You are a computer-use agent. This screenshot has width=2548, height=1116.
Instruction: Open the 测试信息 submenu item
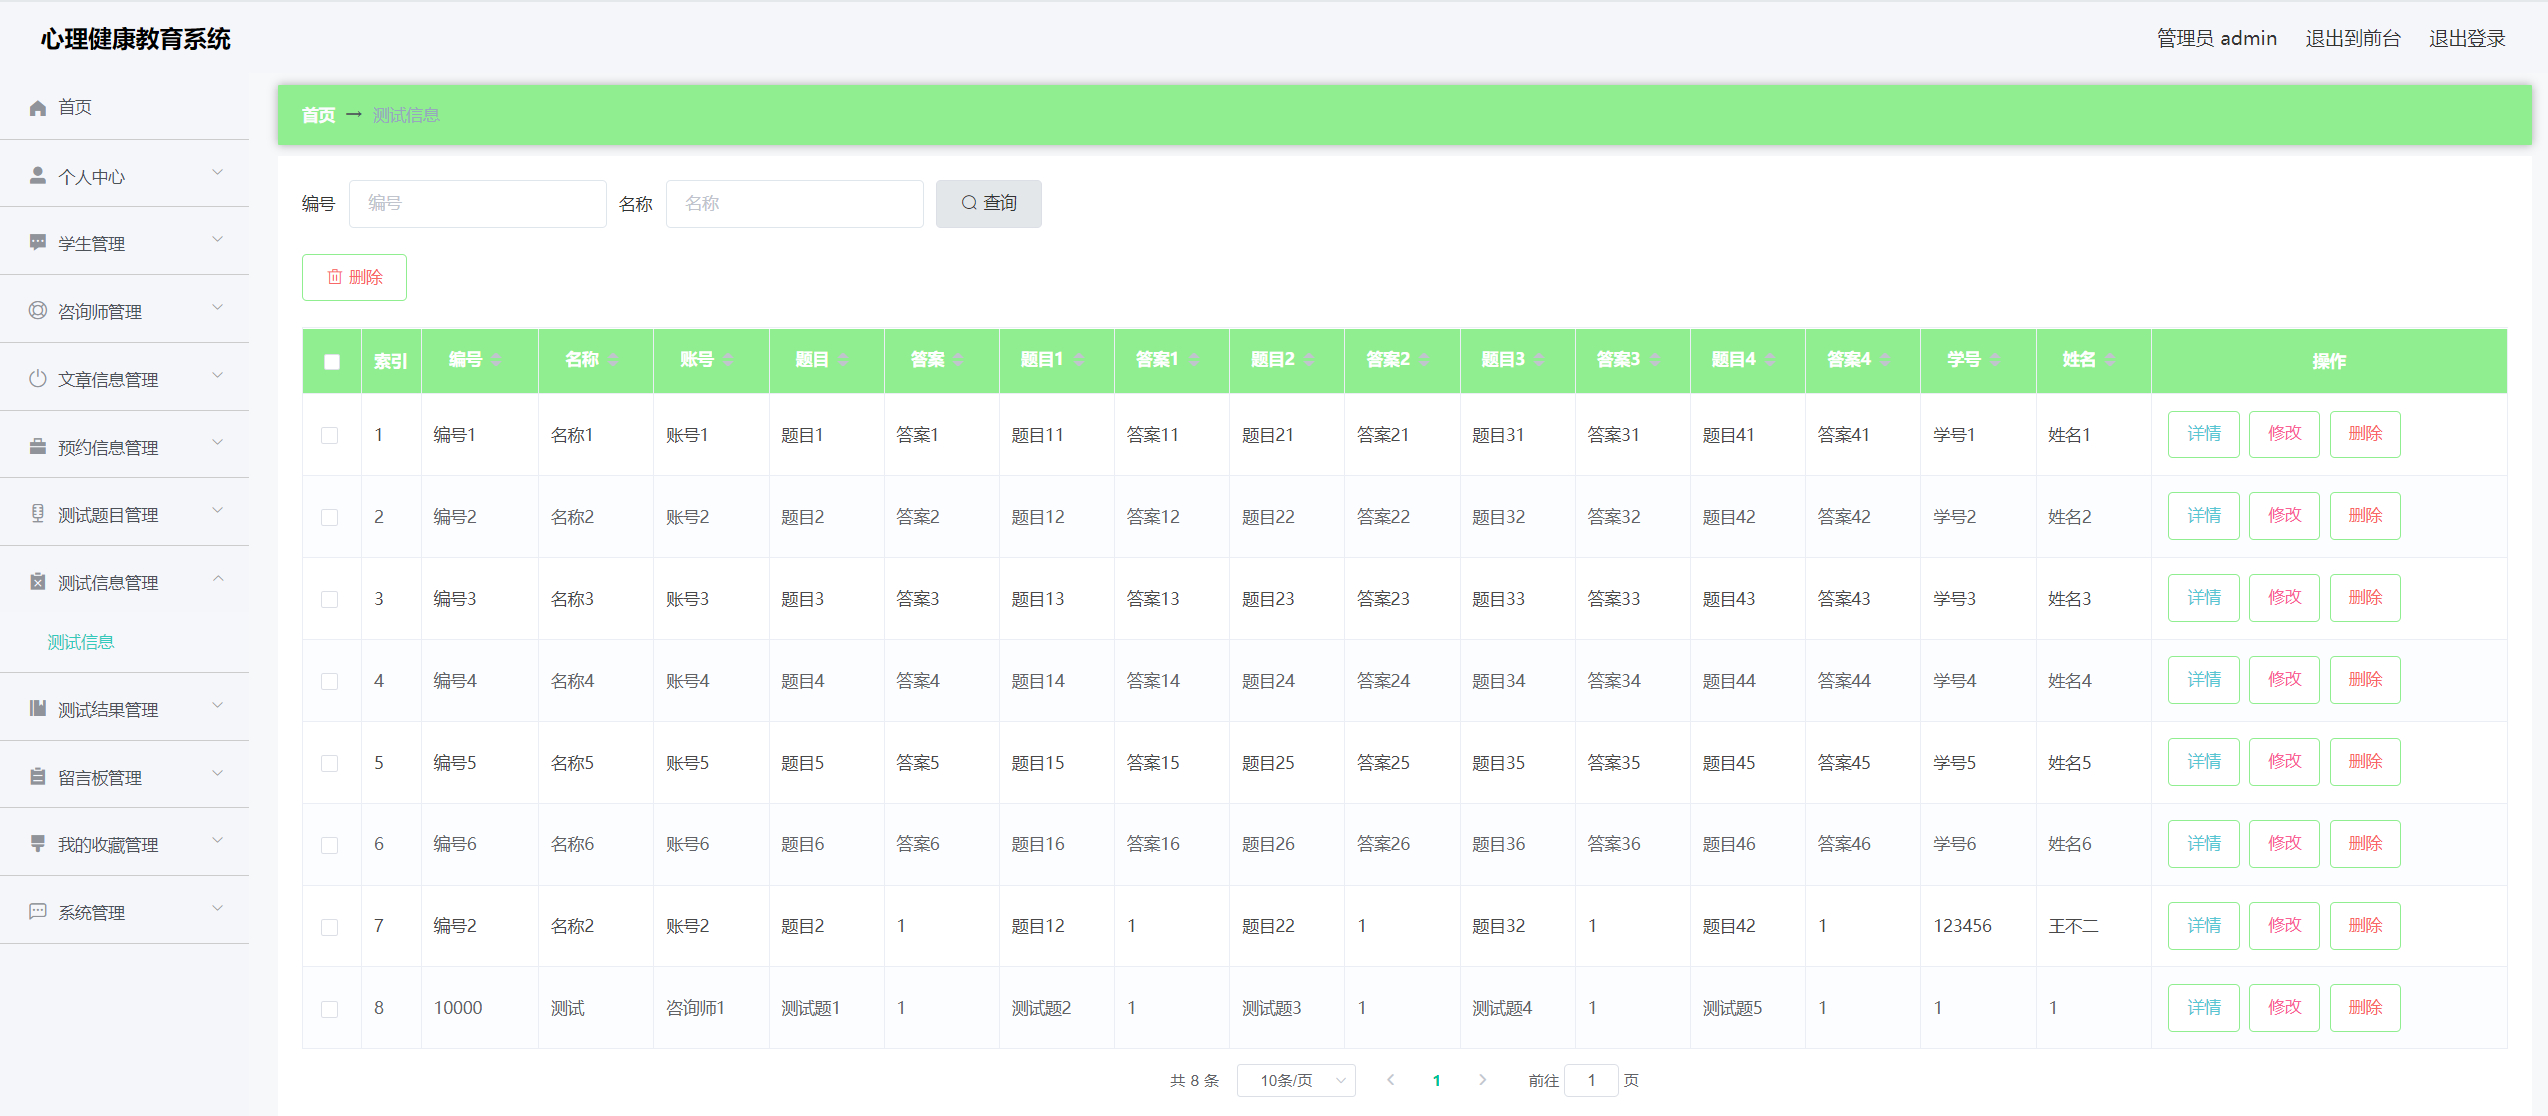pyautogui.click(x=81, y=642)
